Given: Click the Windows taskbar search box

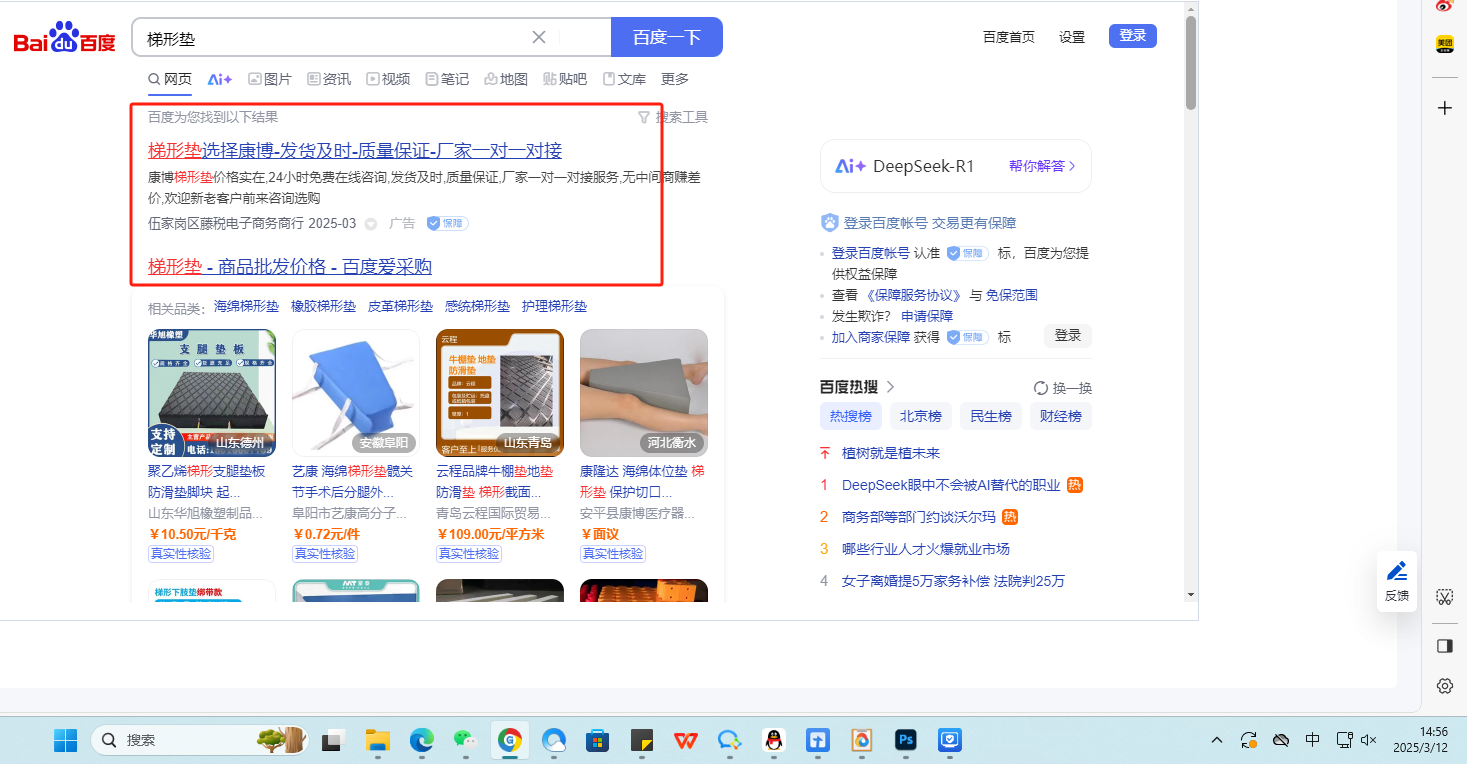Looking at the screenshot, I should pyautogui.click(x=200, y=740).
